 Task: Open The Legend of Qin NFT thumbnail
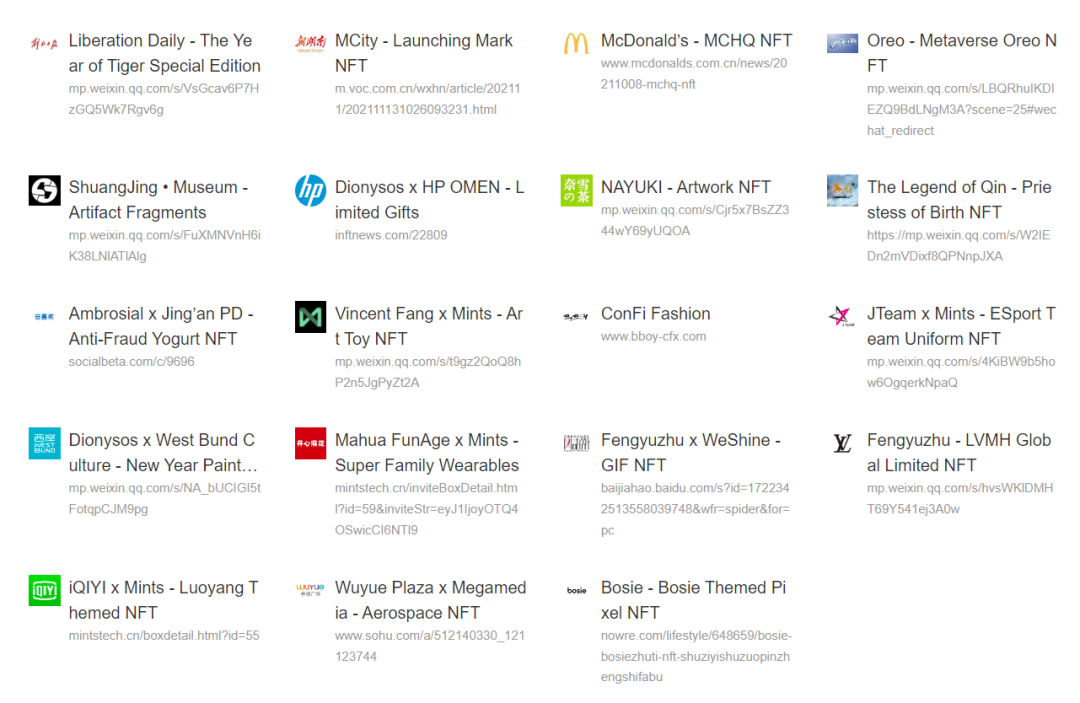tap(842, 190)
